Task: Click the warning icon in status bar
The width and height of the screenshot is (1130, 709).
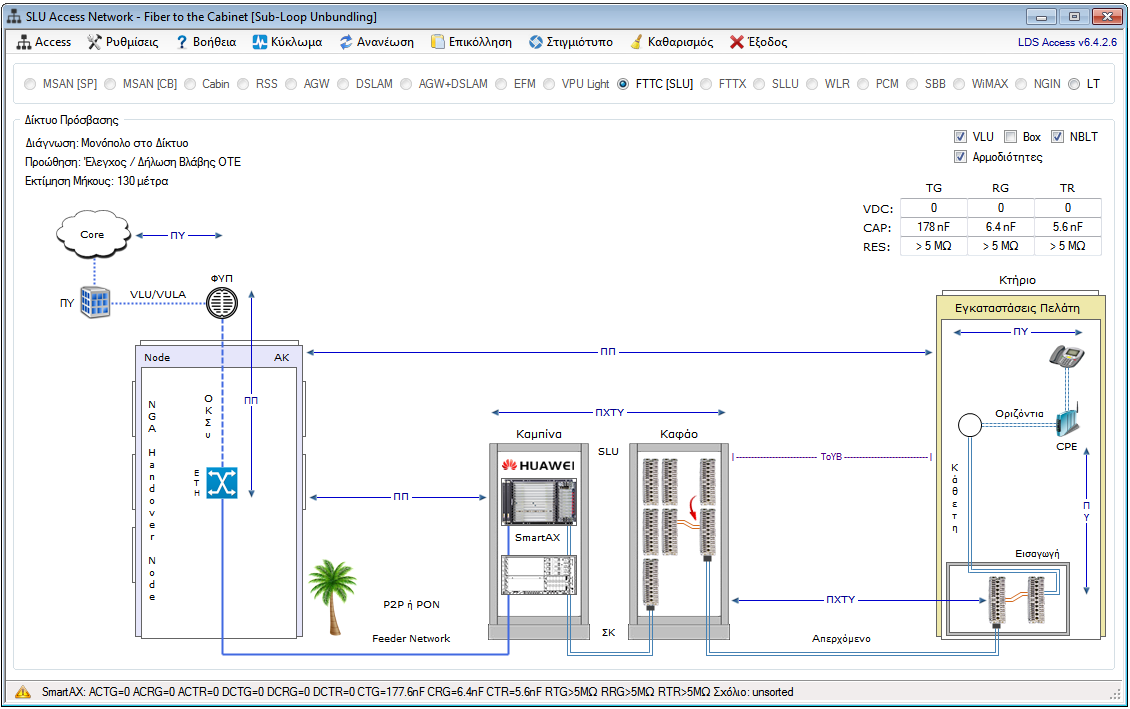Action: [x=22, y=691]
